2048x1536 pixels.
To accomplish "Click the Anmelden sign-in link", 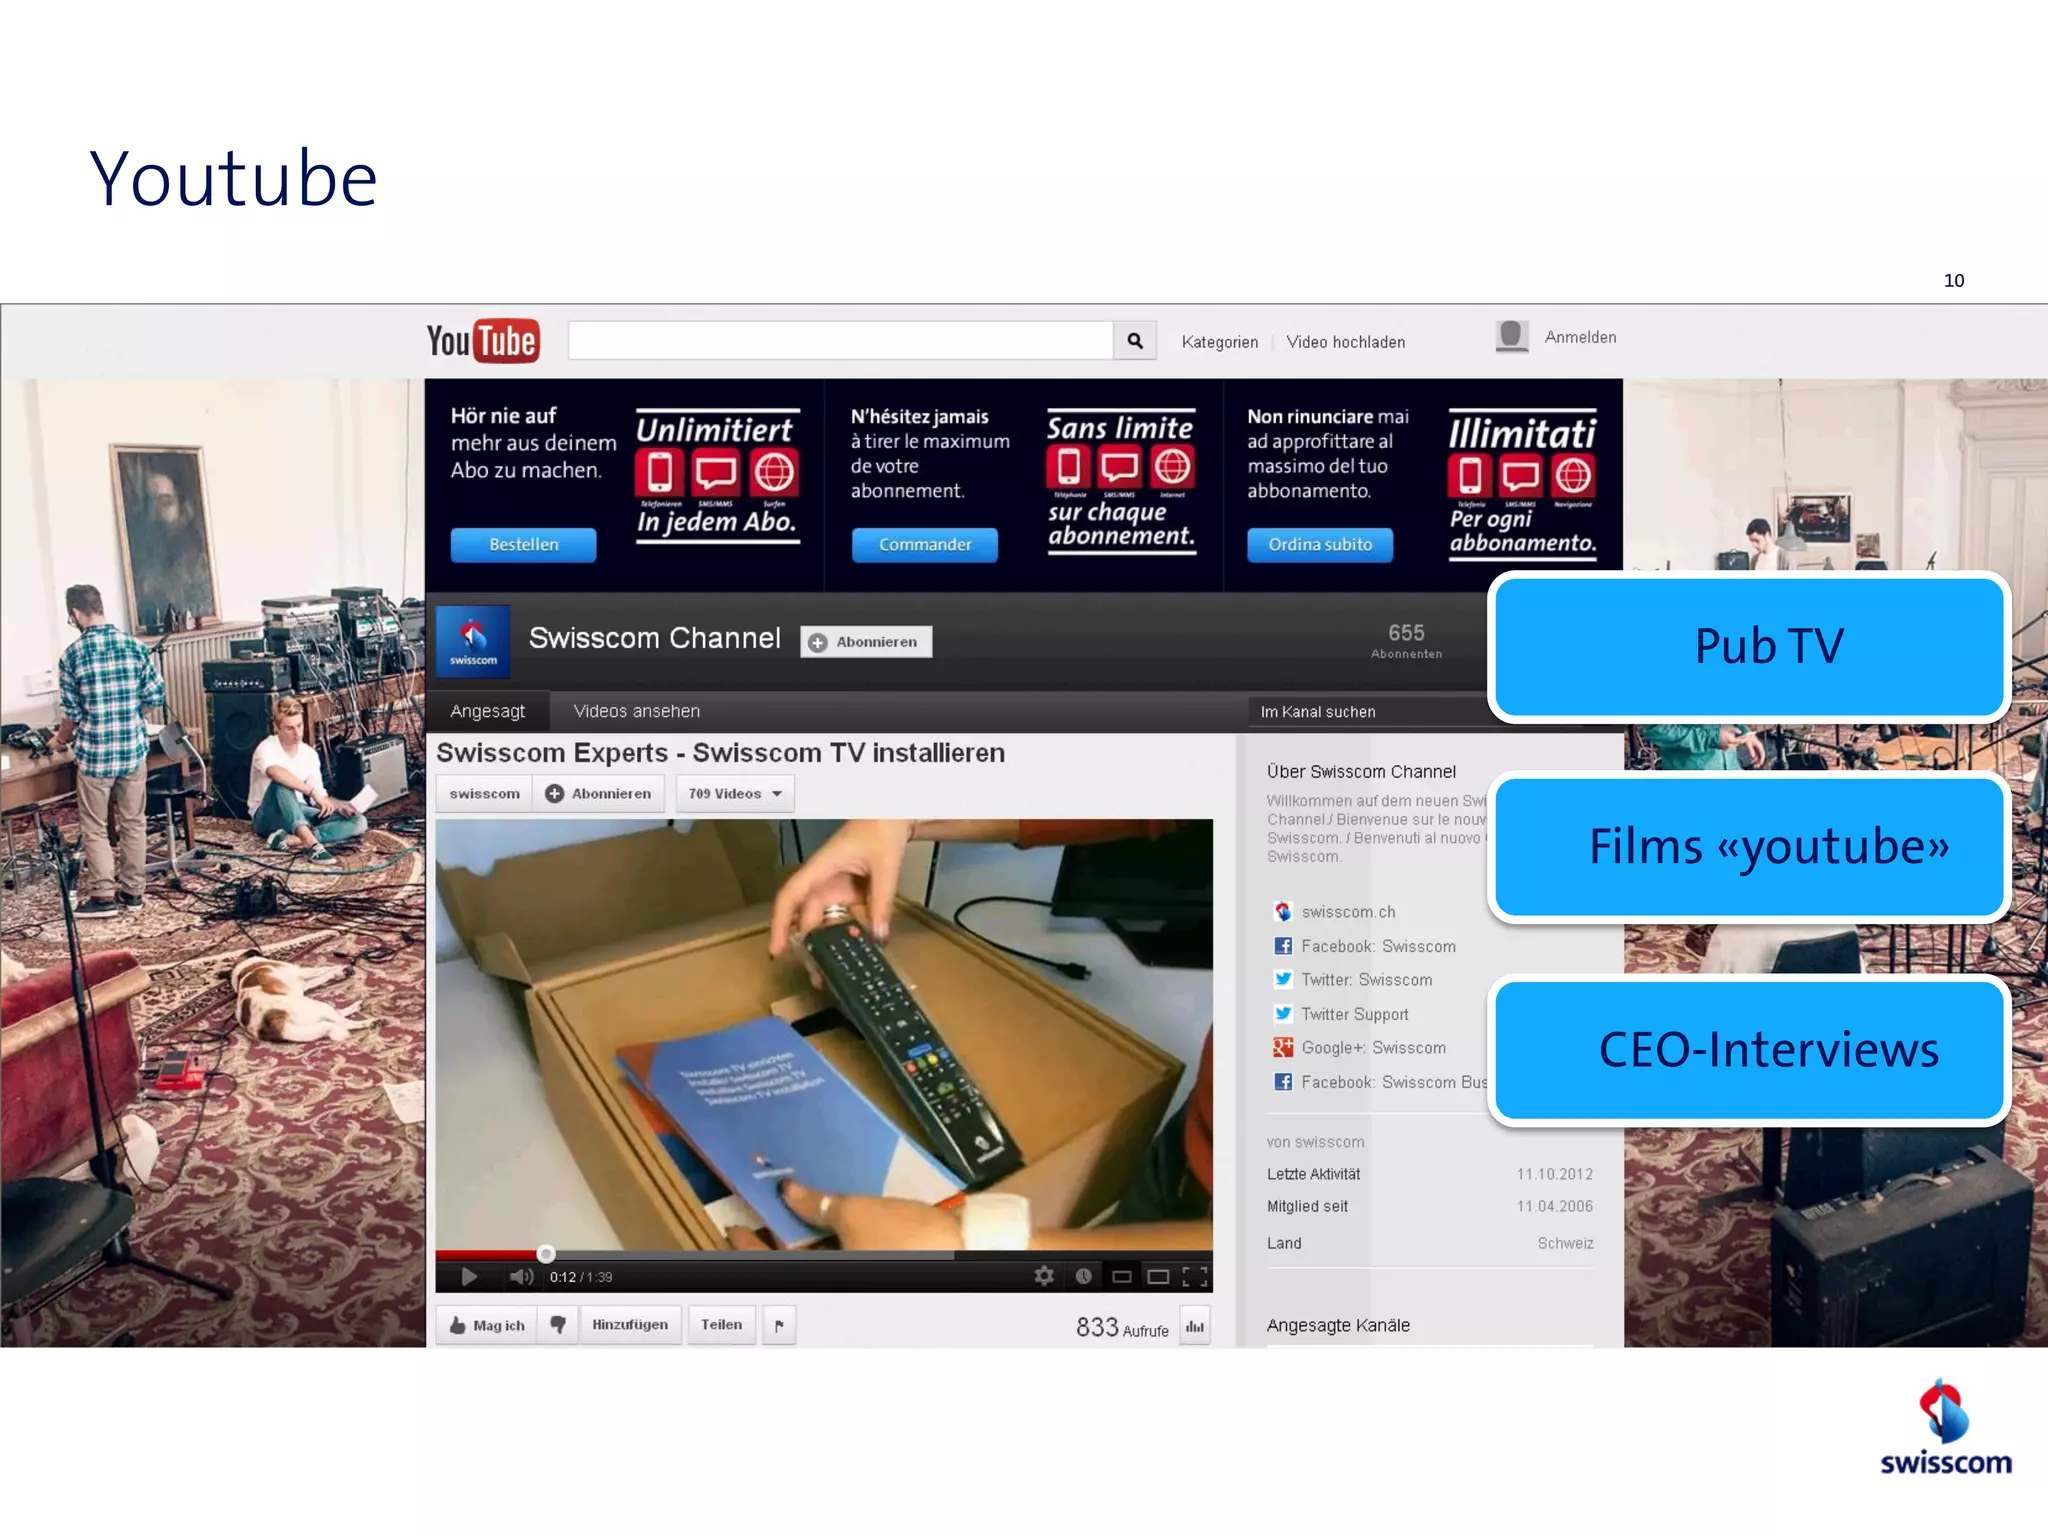I will (x=1581, y=337).
